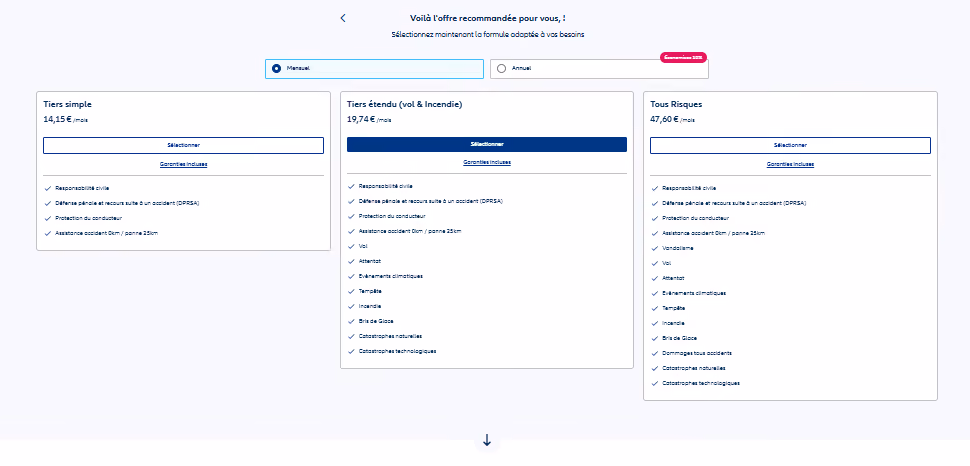Click the Attentat guarantee in Tous Risques
970x466 pixels.
[673, 278]
